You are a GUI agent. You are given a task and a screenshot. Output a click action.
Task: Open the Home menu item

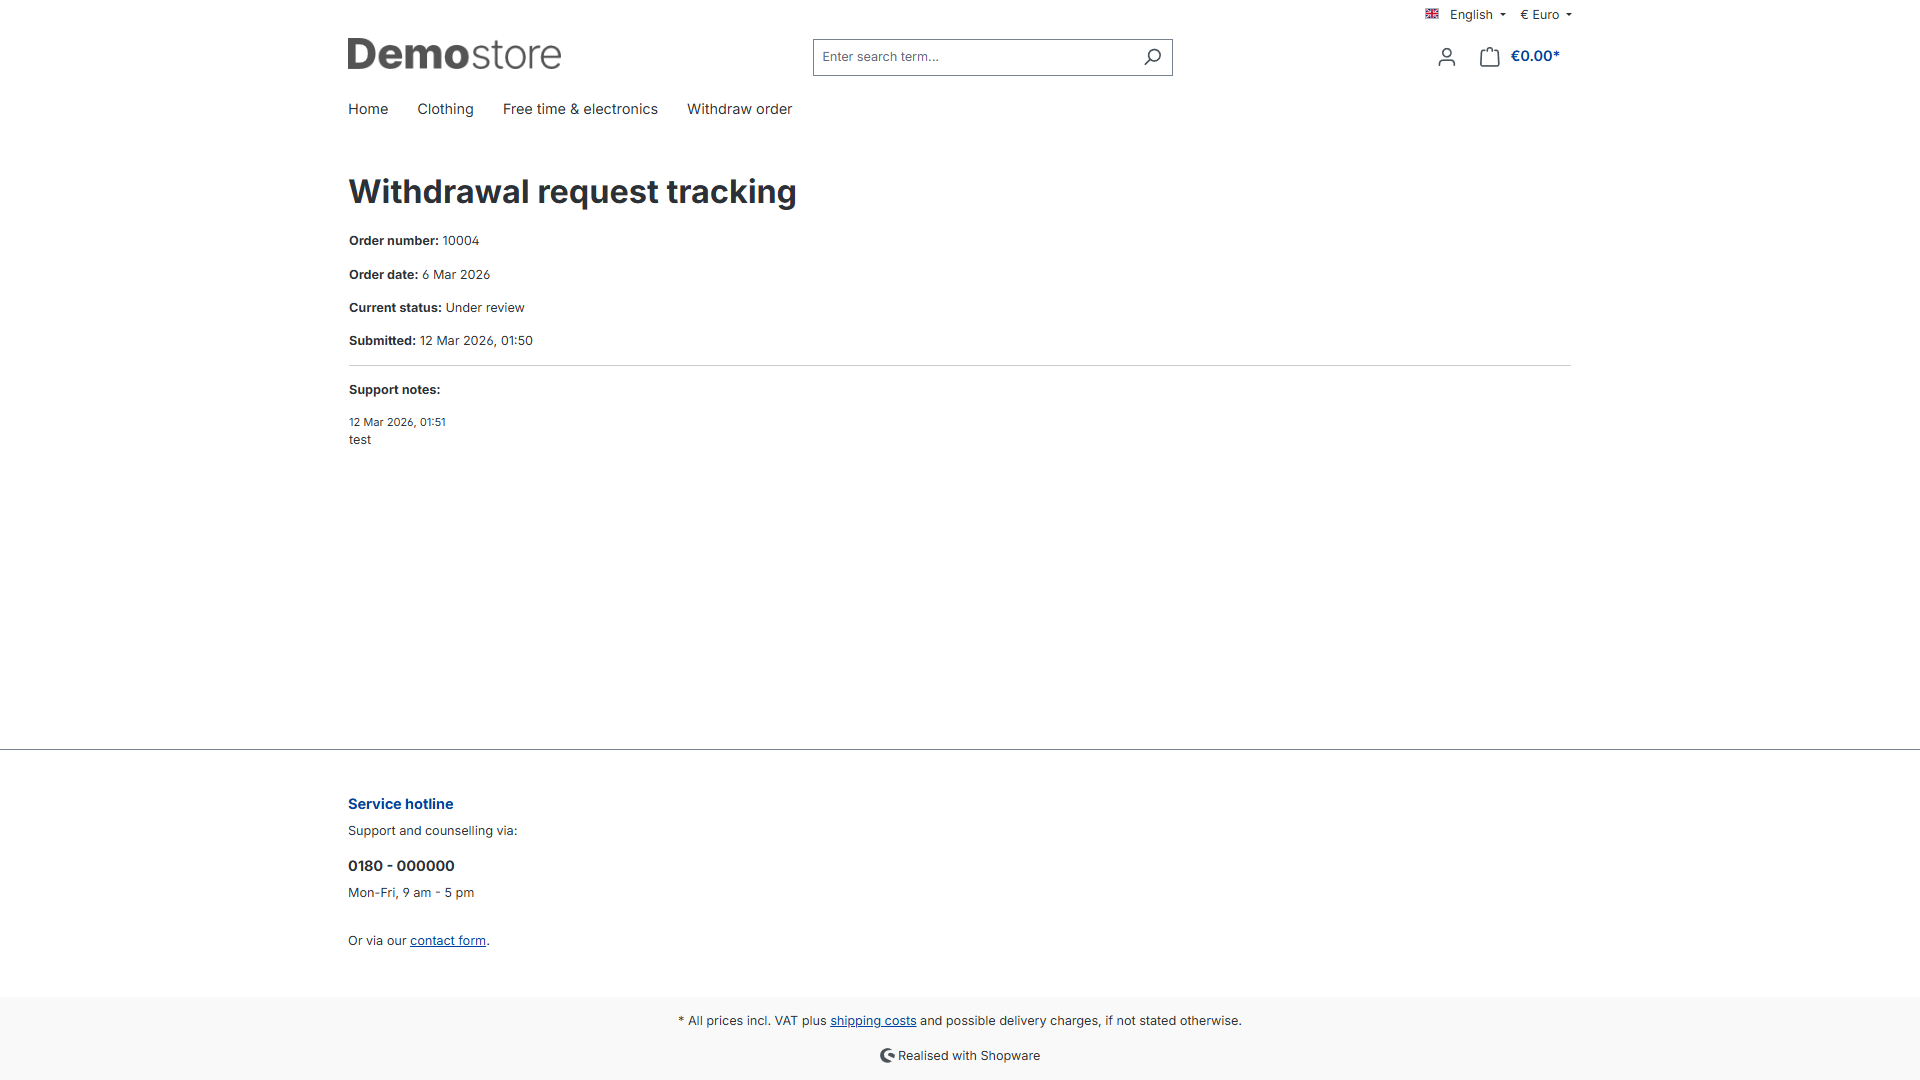pos(368,109)
